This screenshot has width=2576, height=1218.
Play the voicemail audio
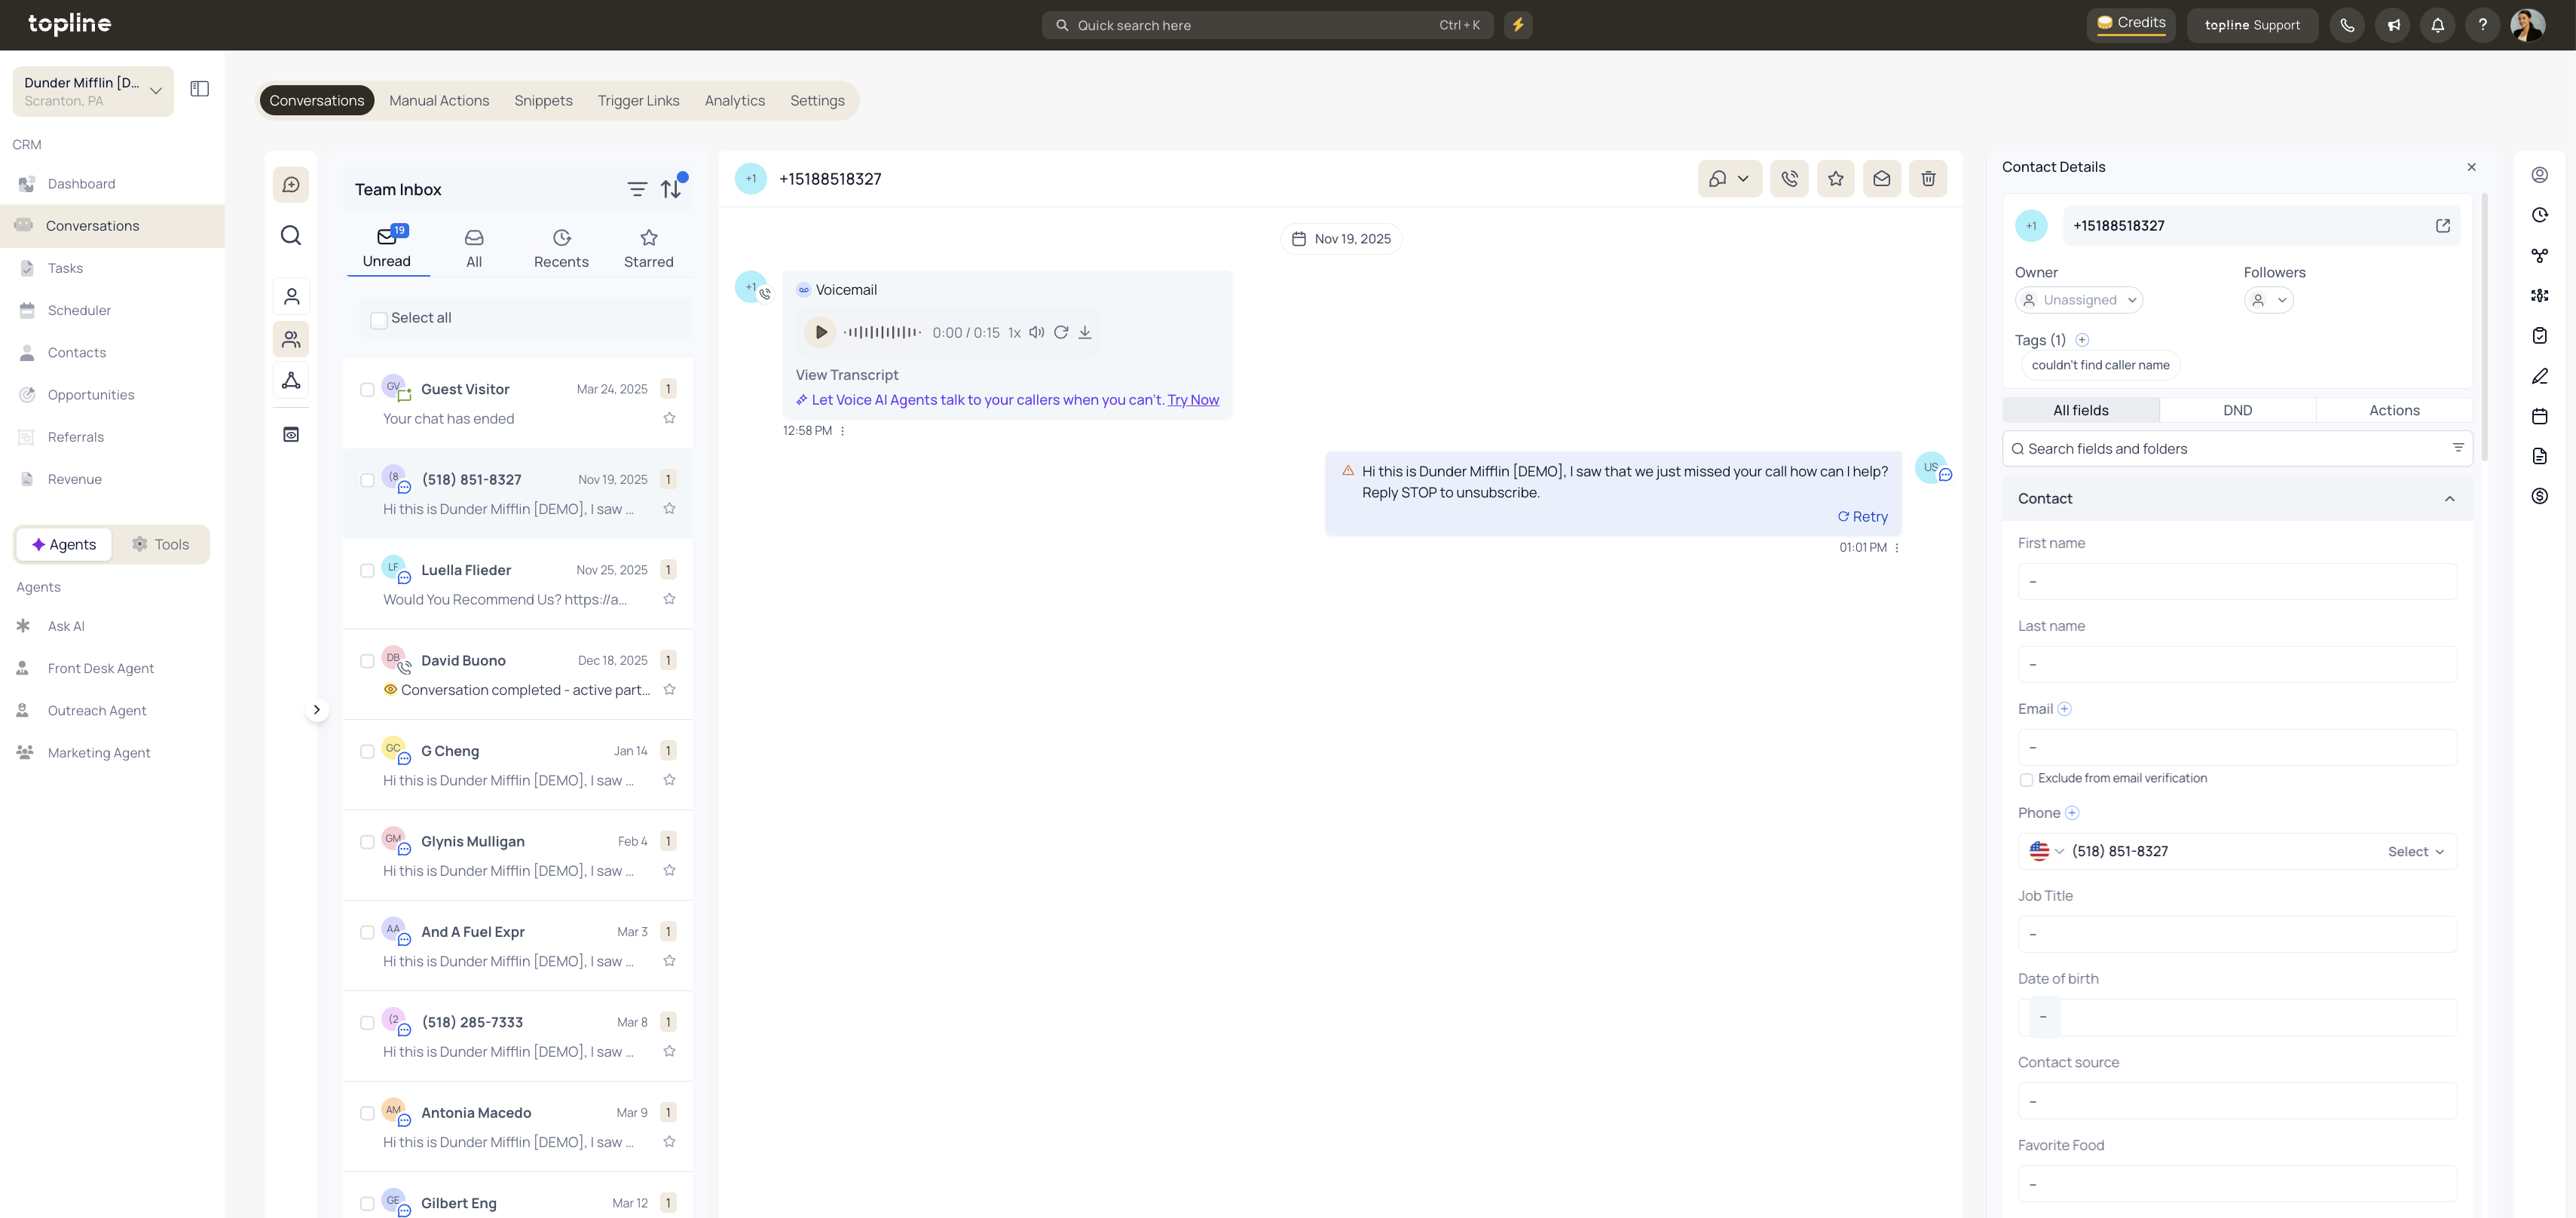(820, 332)
